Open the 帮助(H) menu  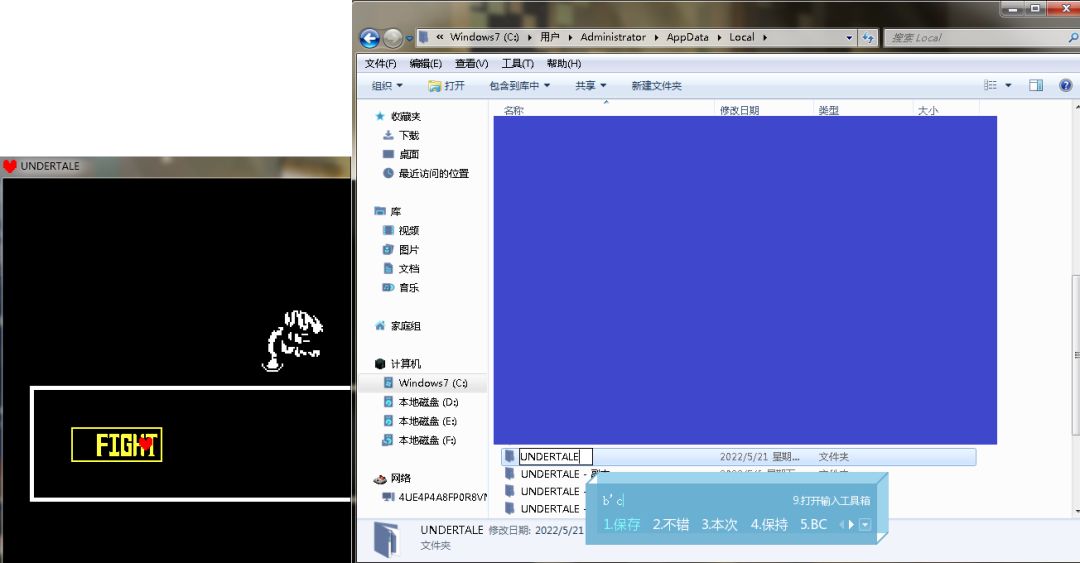click(563, 63)
